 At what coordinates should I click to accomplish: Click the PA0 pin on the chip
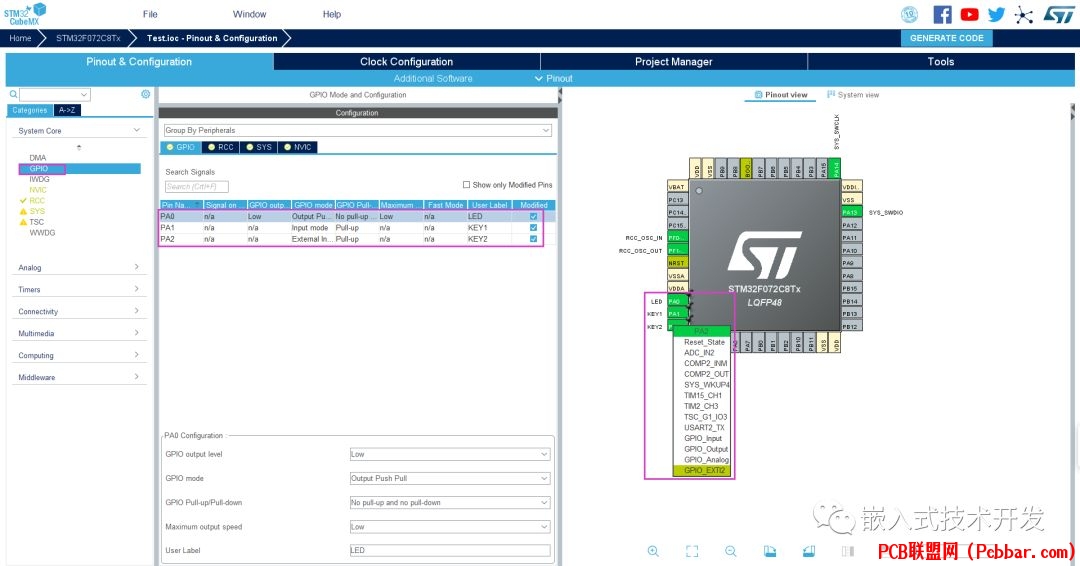pyautogui.click(x=677, y=302)
